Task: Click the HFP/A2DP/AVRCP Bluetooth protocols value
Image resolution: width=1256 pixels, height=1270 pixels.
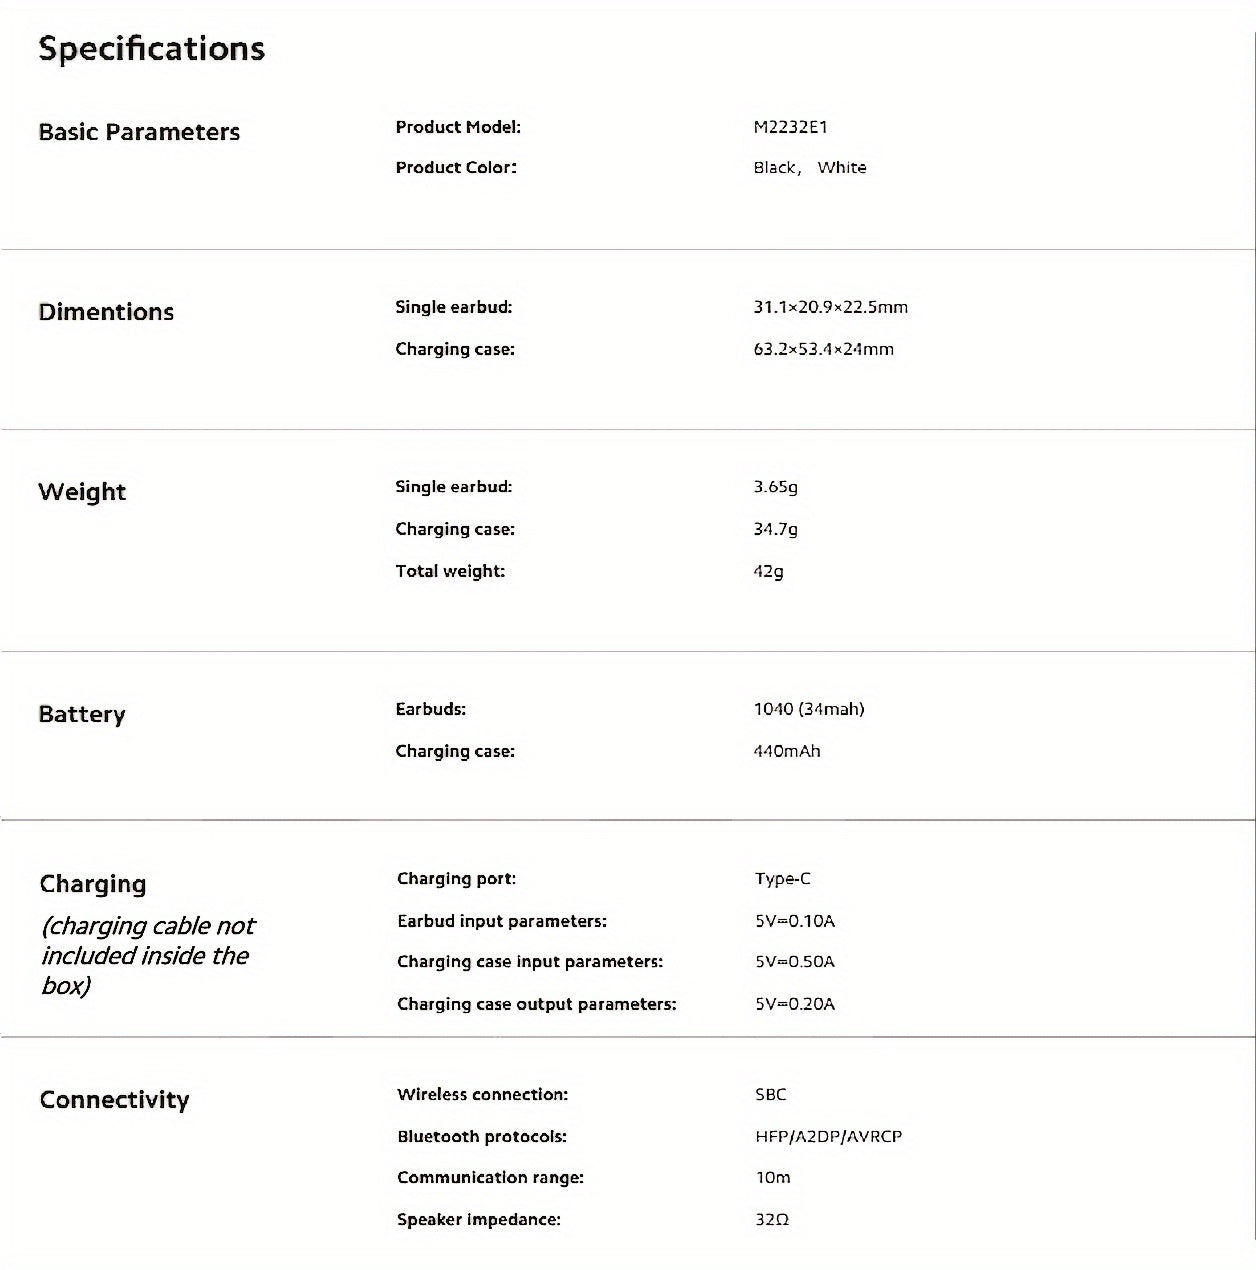Action: tap(828, 1136)
